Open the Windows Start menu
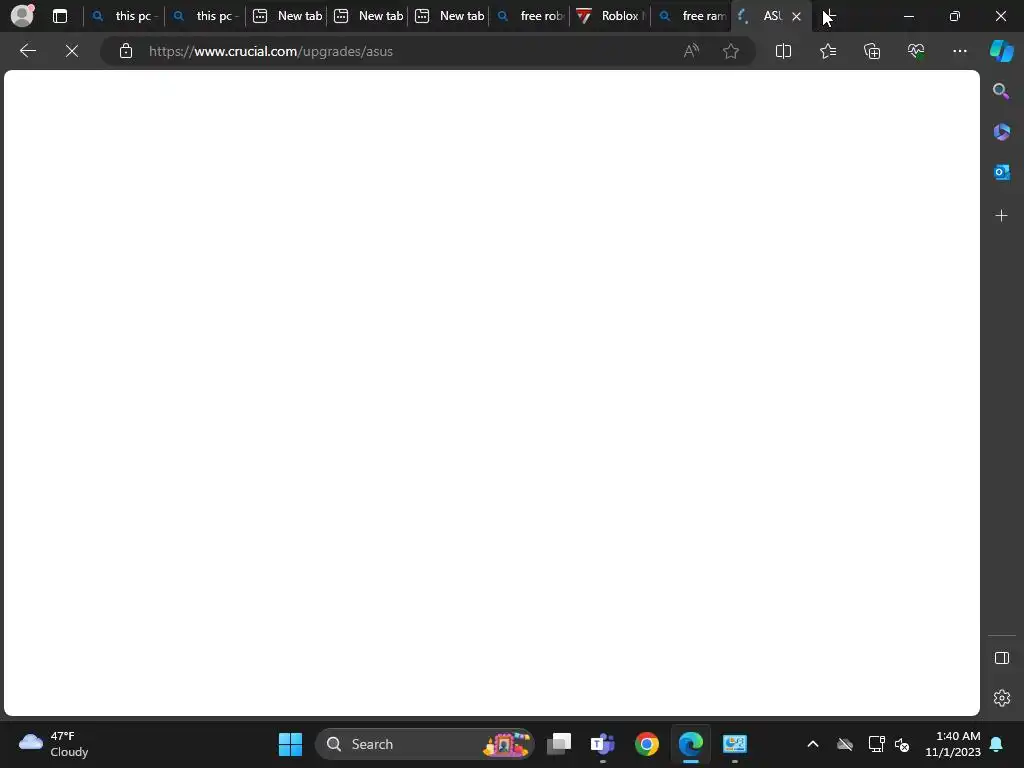This screenshot has width=1024, height=768. (290, 744)
